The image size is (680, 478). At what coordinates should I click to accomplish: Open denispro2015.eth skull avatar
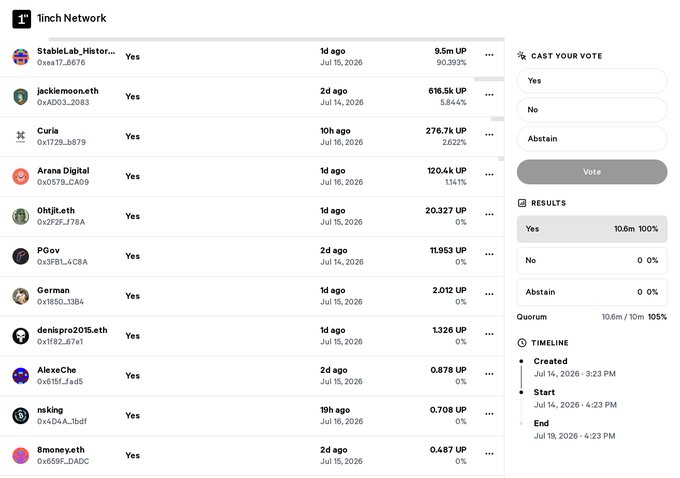[x=20, y=336]
